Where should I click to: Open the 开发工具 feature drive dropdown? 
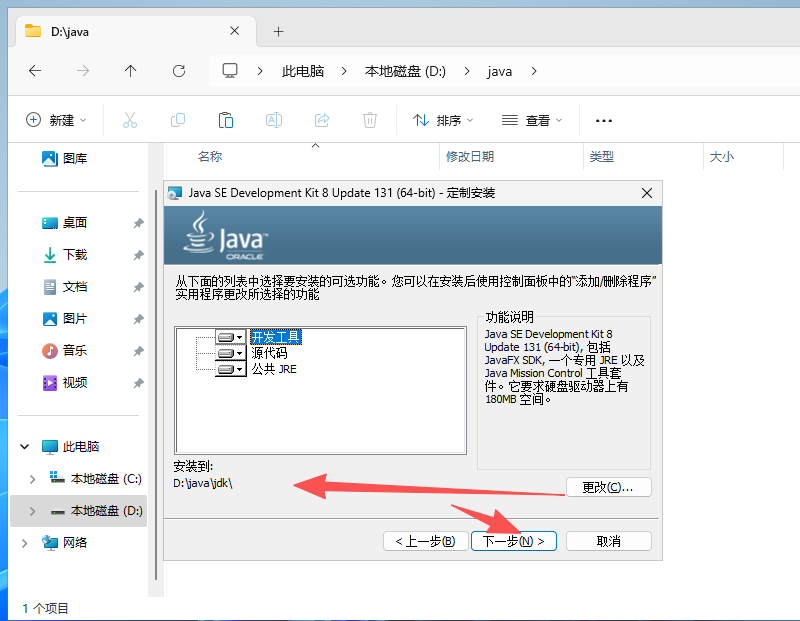click(x=231, y=337)
